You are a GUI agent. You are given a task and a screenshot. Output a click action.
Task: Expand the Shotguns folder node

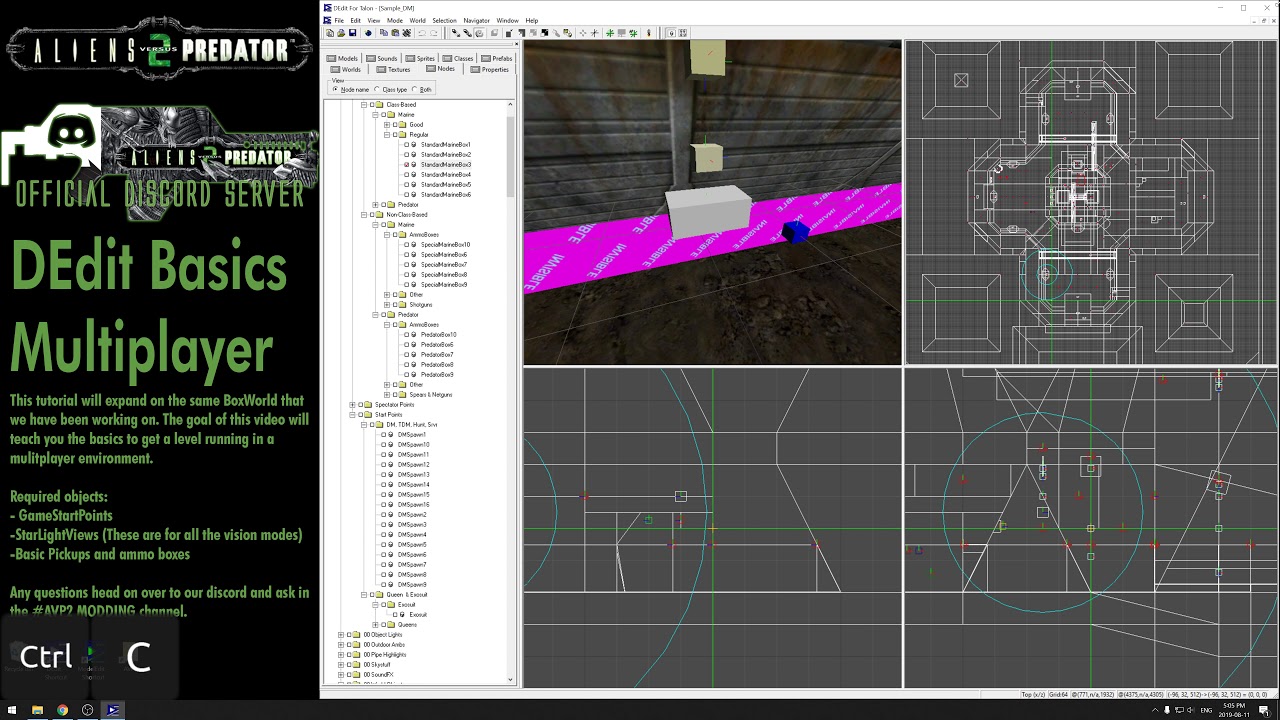387,304
